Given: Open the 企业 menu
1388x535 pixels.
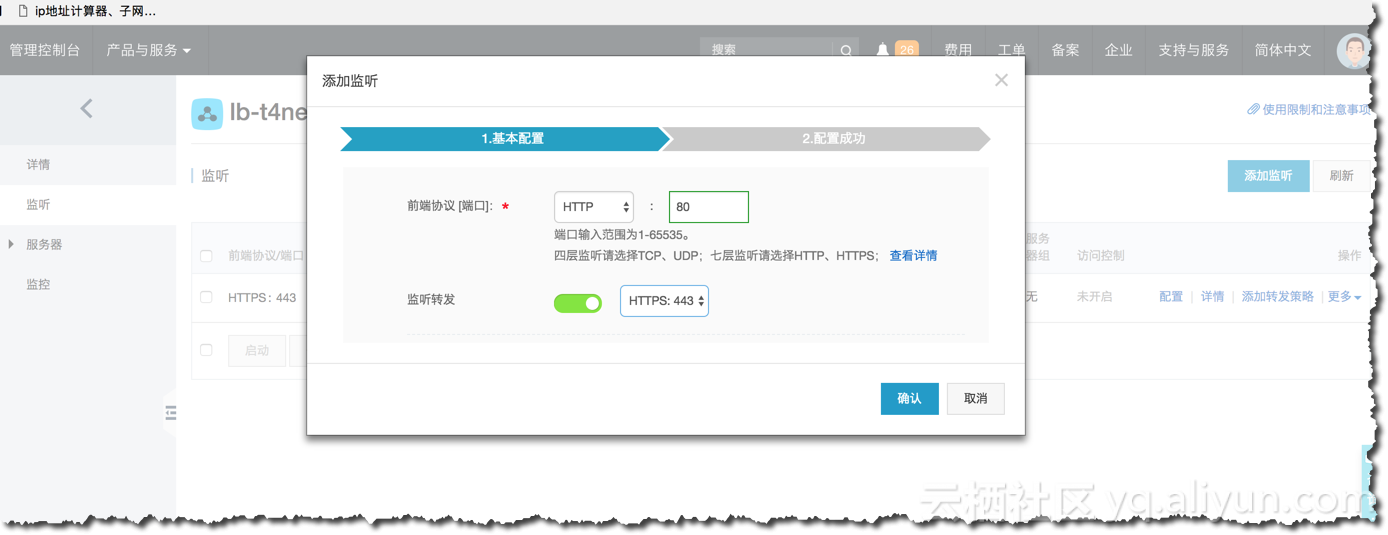Looking at the screenshot, I should (1118, 50).
